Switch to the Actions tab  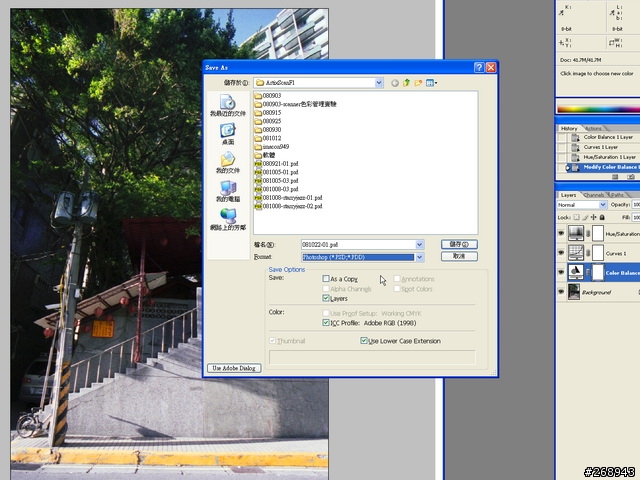click(593, 128)
